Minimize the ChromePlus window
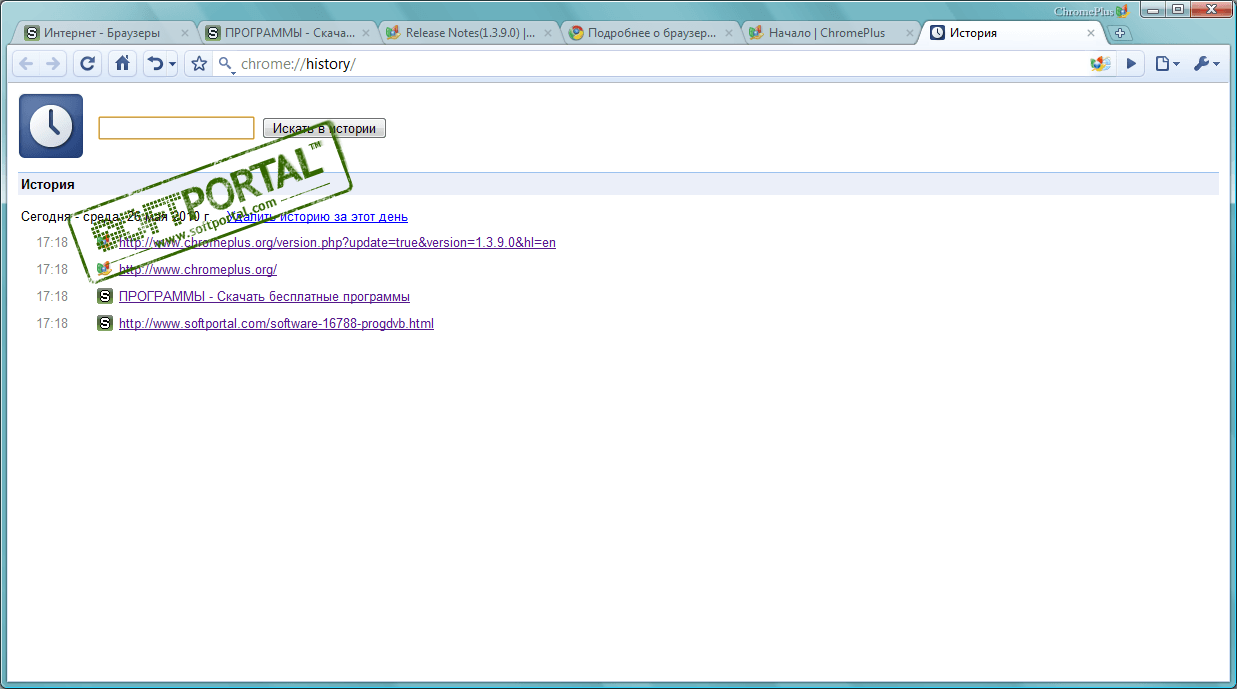Image resolution: width=1237 pixels, height=689 pixels. coord(1155,9)
